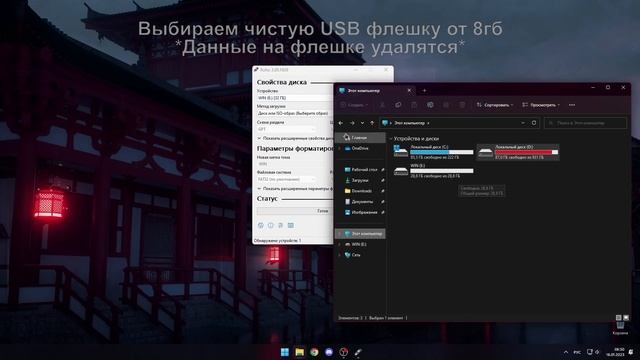Open the three-dots See more menu in Explorer

572,105
